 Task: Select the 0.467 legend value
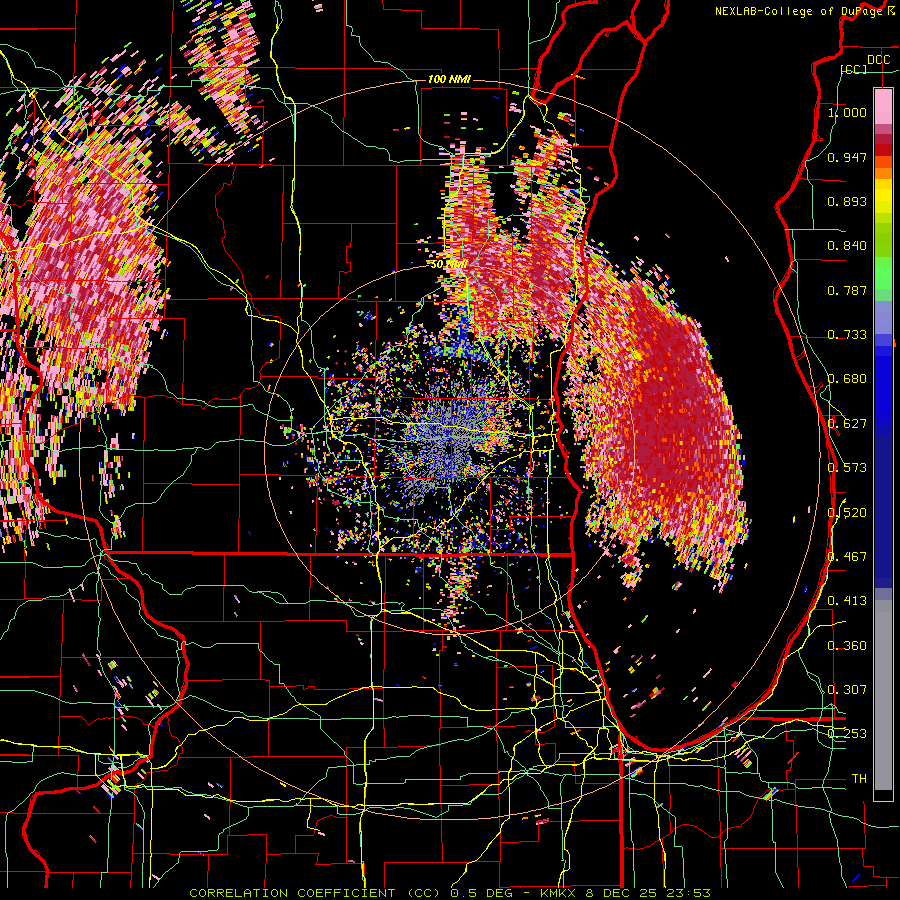847,557
